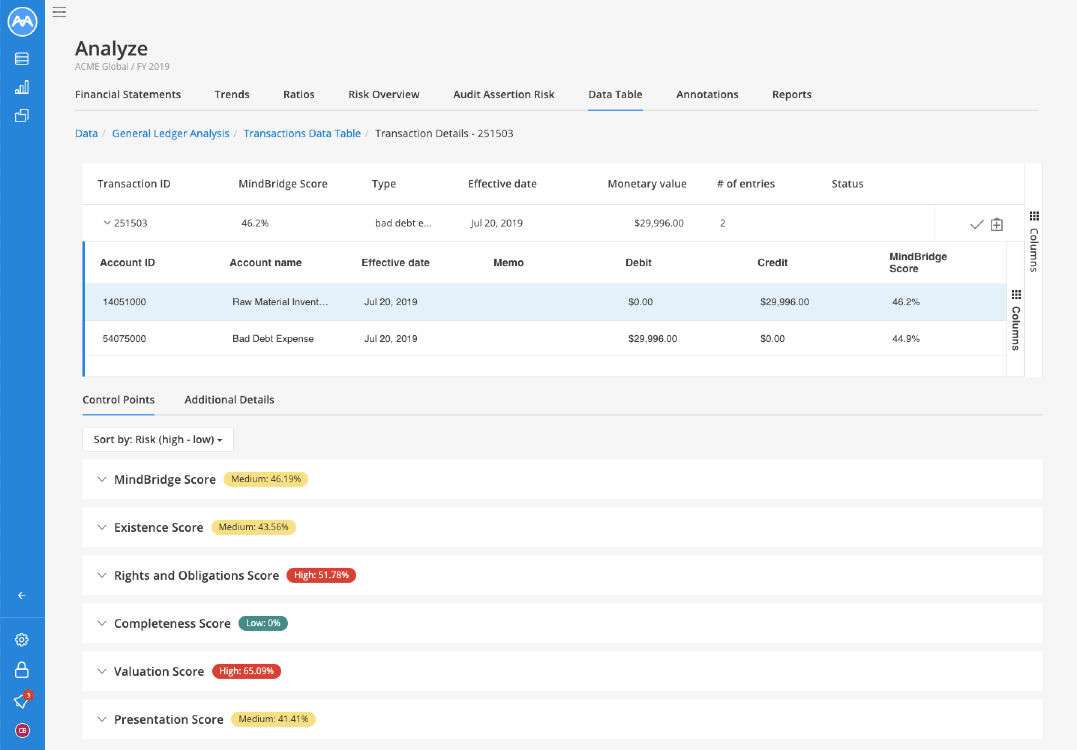The image size is (1077, 750).
Task: Open announcements megaphone icon
Action: (x=22, y=701)
